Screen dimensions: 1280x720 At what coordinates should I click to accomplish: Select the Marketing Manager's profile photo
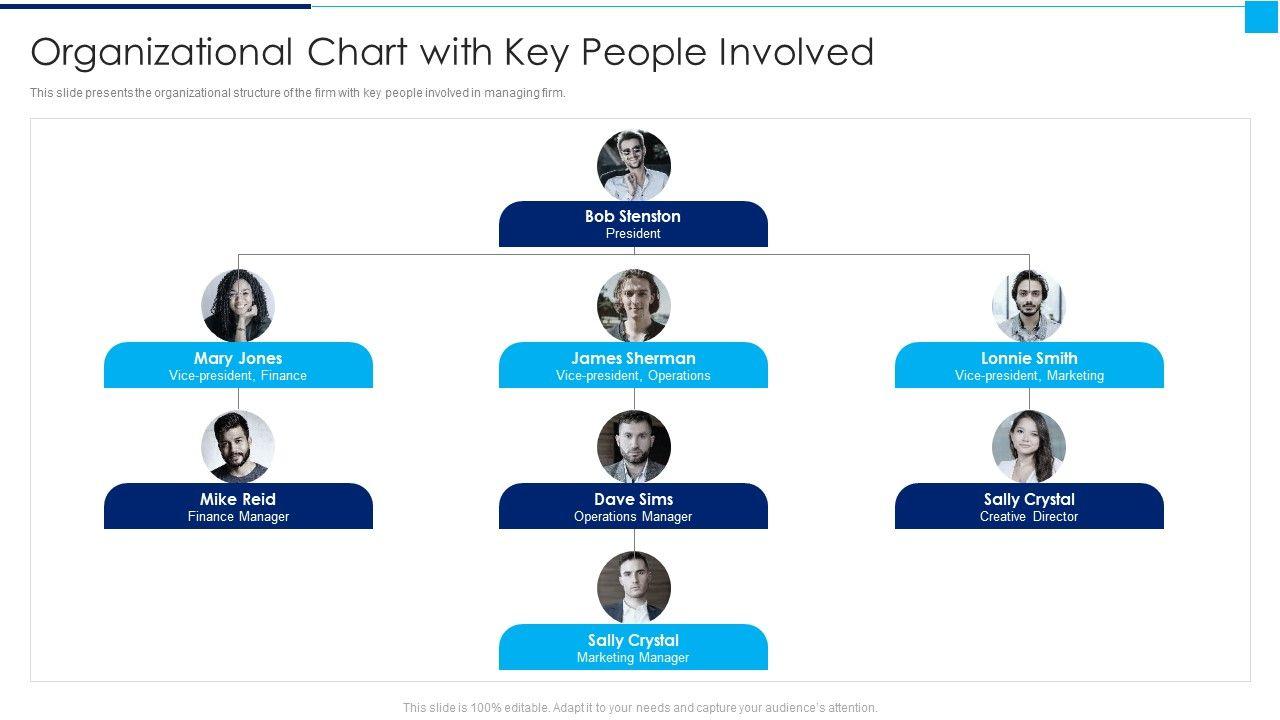(x=634, y=588)
